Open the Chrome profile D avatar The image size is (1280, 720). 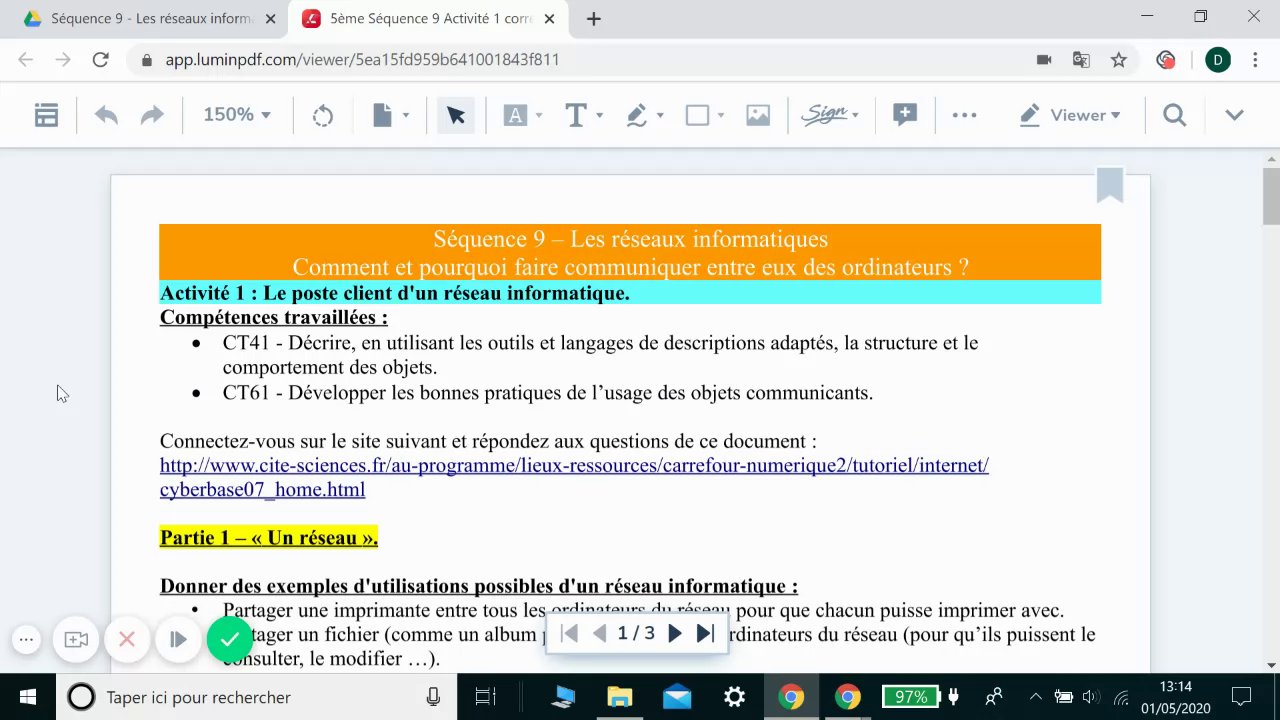click(x=1218, y=60)
